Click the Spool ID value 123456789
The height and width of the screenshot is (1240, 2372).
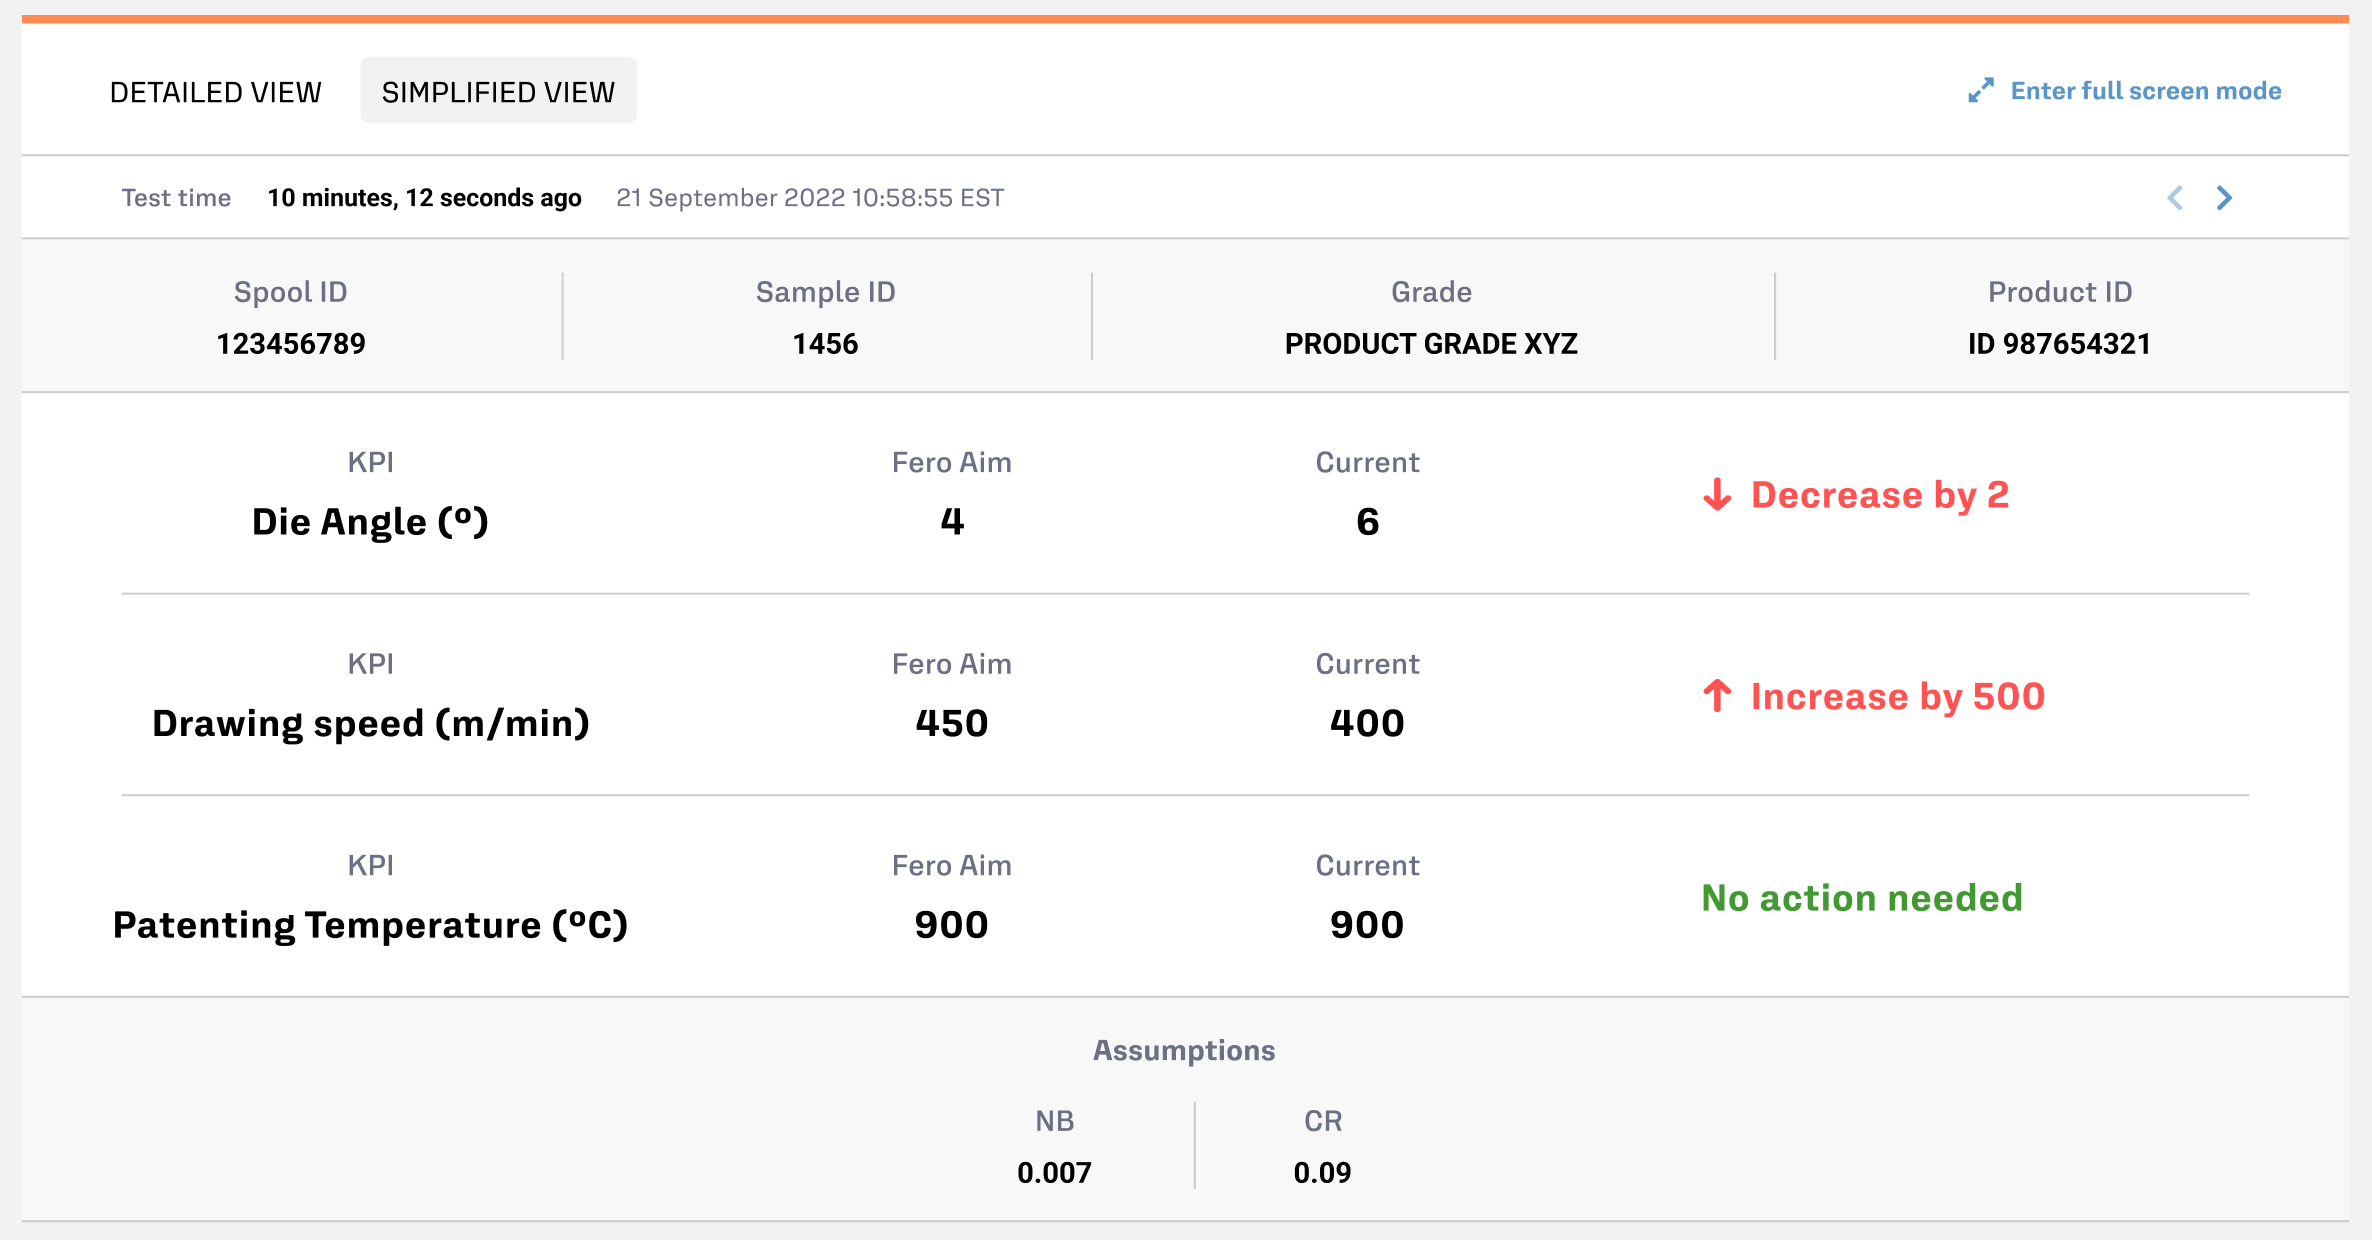pos(291,344)
